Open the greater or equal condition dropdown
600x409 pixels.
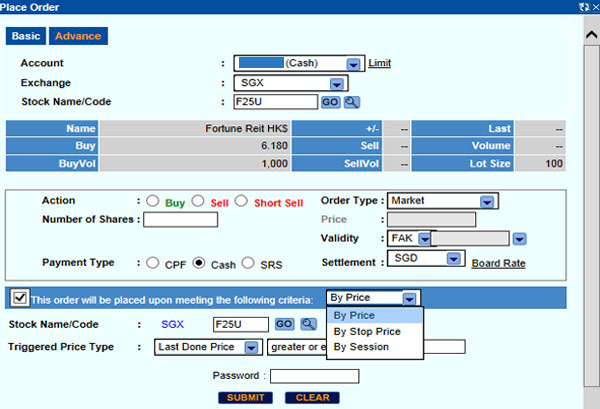[x=297, y=347]
